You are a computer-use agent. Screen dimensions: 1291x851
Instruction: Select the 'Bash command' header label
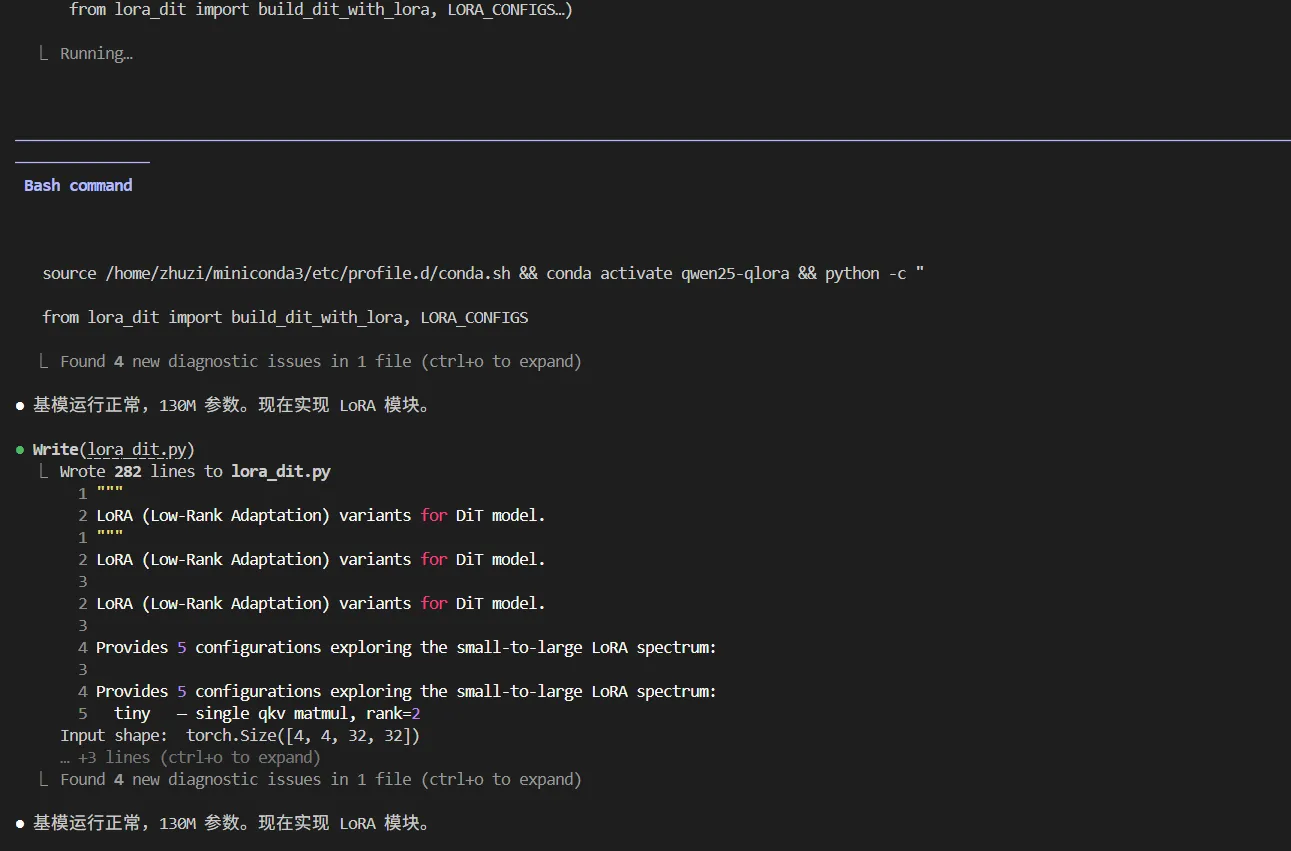[x=78, y=186]
